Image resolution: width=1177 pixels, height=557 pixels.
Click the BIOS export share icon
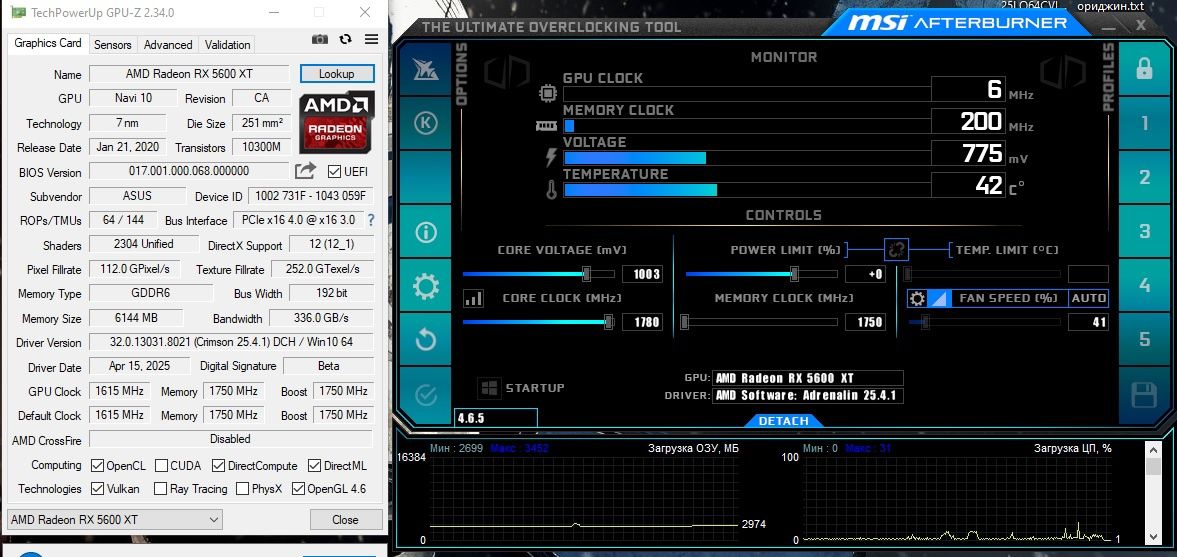(305, 171)
